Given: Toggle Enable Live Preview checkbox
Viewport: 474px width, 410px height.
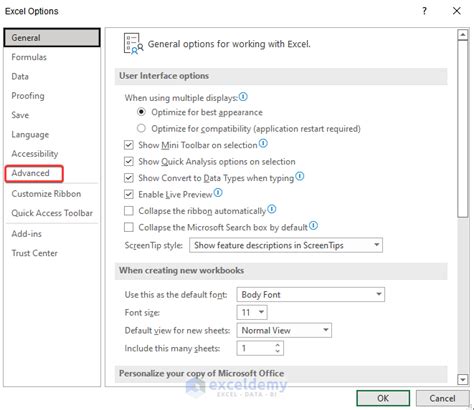Looking at the screenshot, I should click(129, 194).
